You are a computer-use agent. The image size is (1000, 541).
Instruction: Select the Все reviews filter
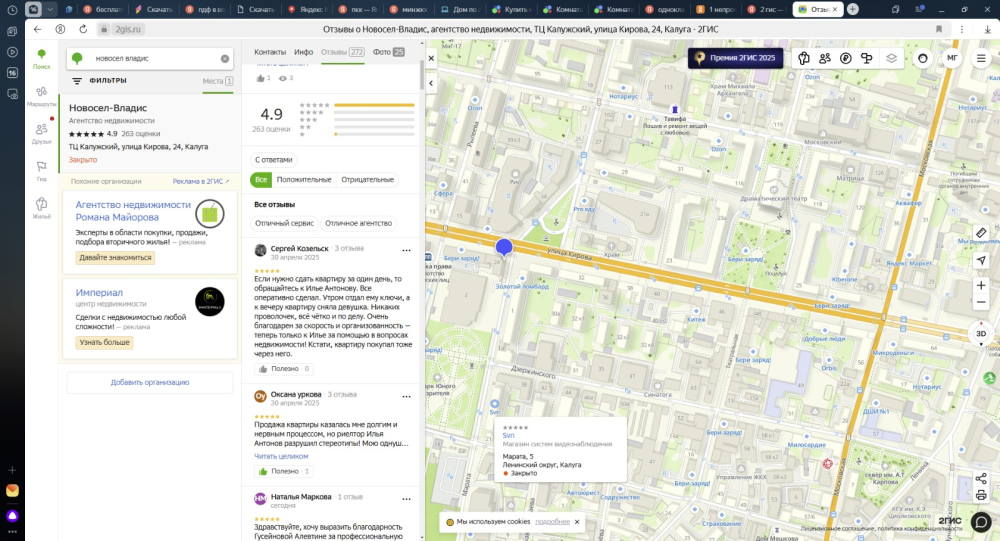click(261, 180)
